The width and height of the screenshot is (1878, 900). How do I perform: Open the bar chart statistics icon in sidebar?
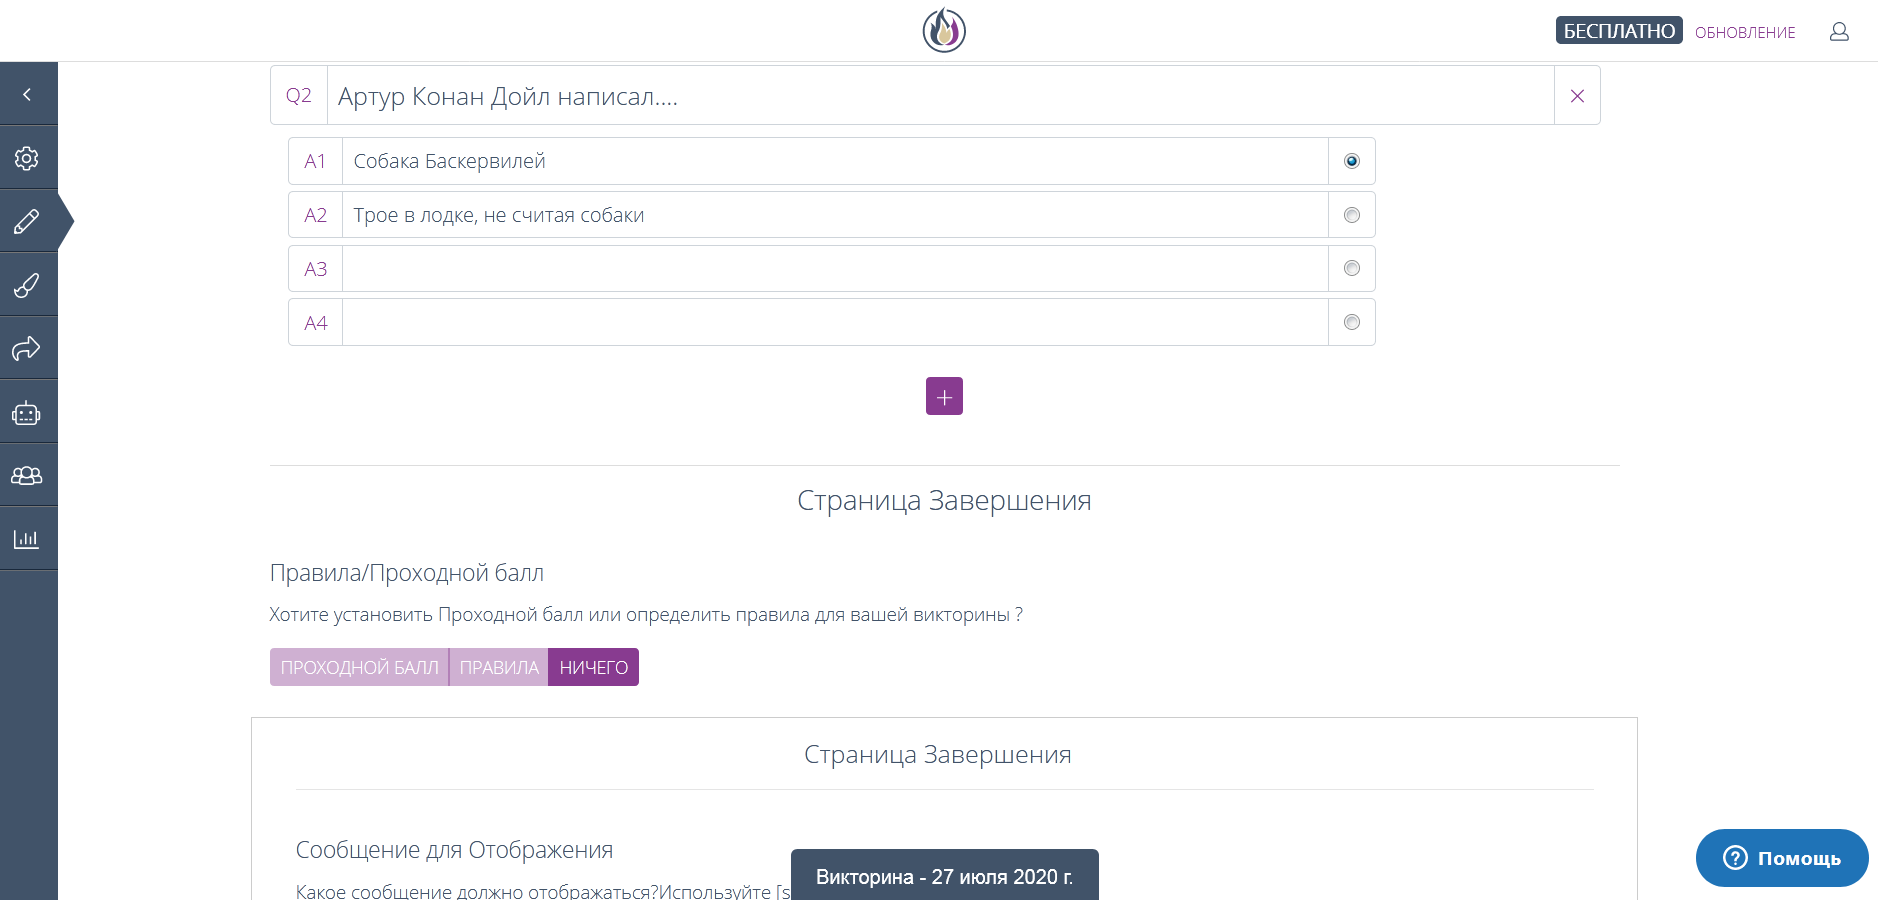28,539
